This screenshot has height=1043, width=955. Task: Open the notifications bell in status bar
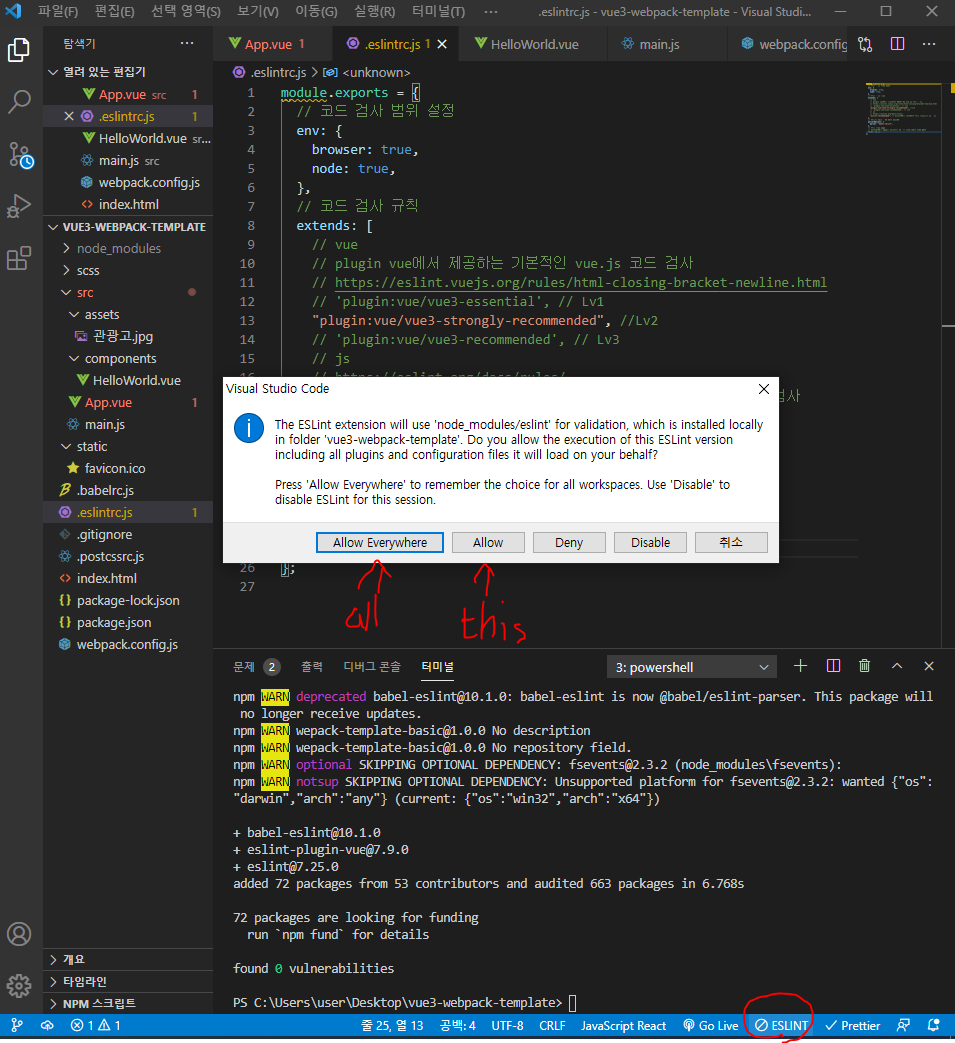click(x=934, y=1025)
